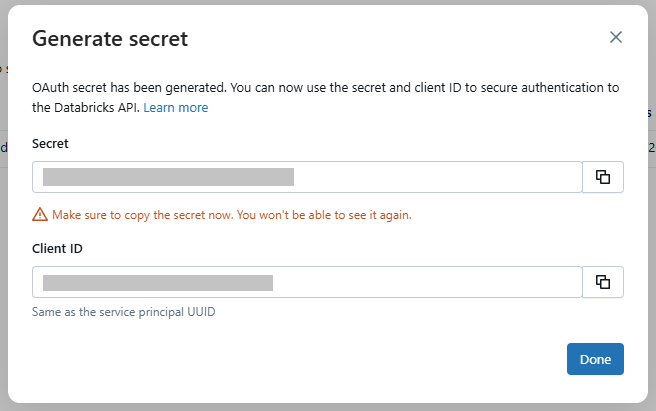The image size is (656, 411).
Task: Click the Client ID field label
Action: pos(57,249)
